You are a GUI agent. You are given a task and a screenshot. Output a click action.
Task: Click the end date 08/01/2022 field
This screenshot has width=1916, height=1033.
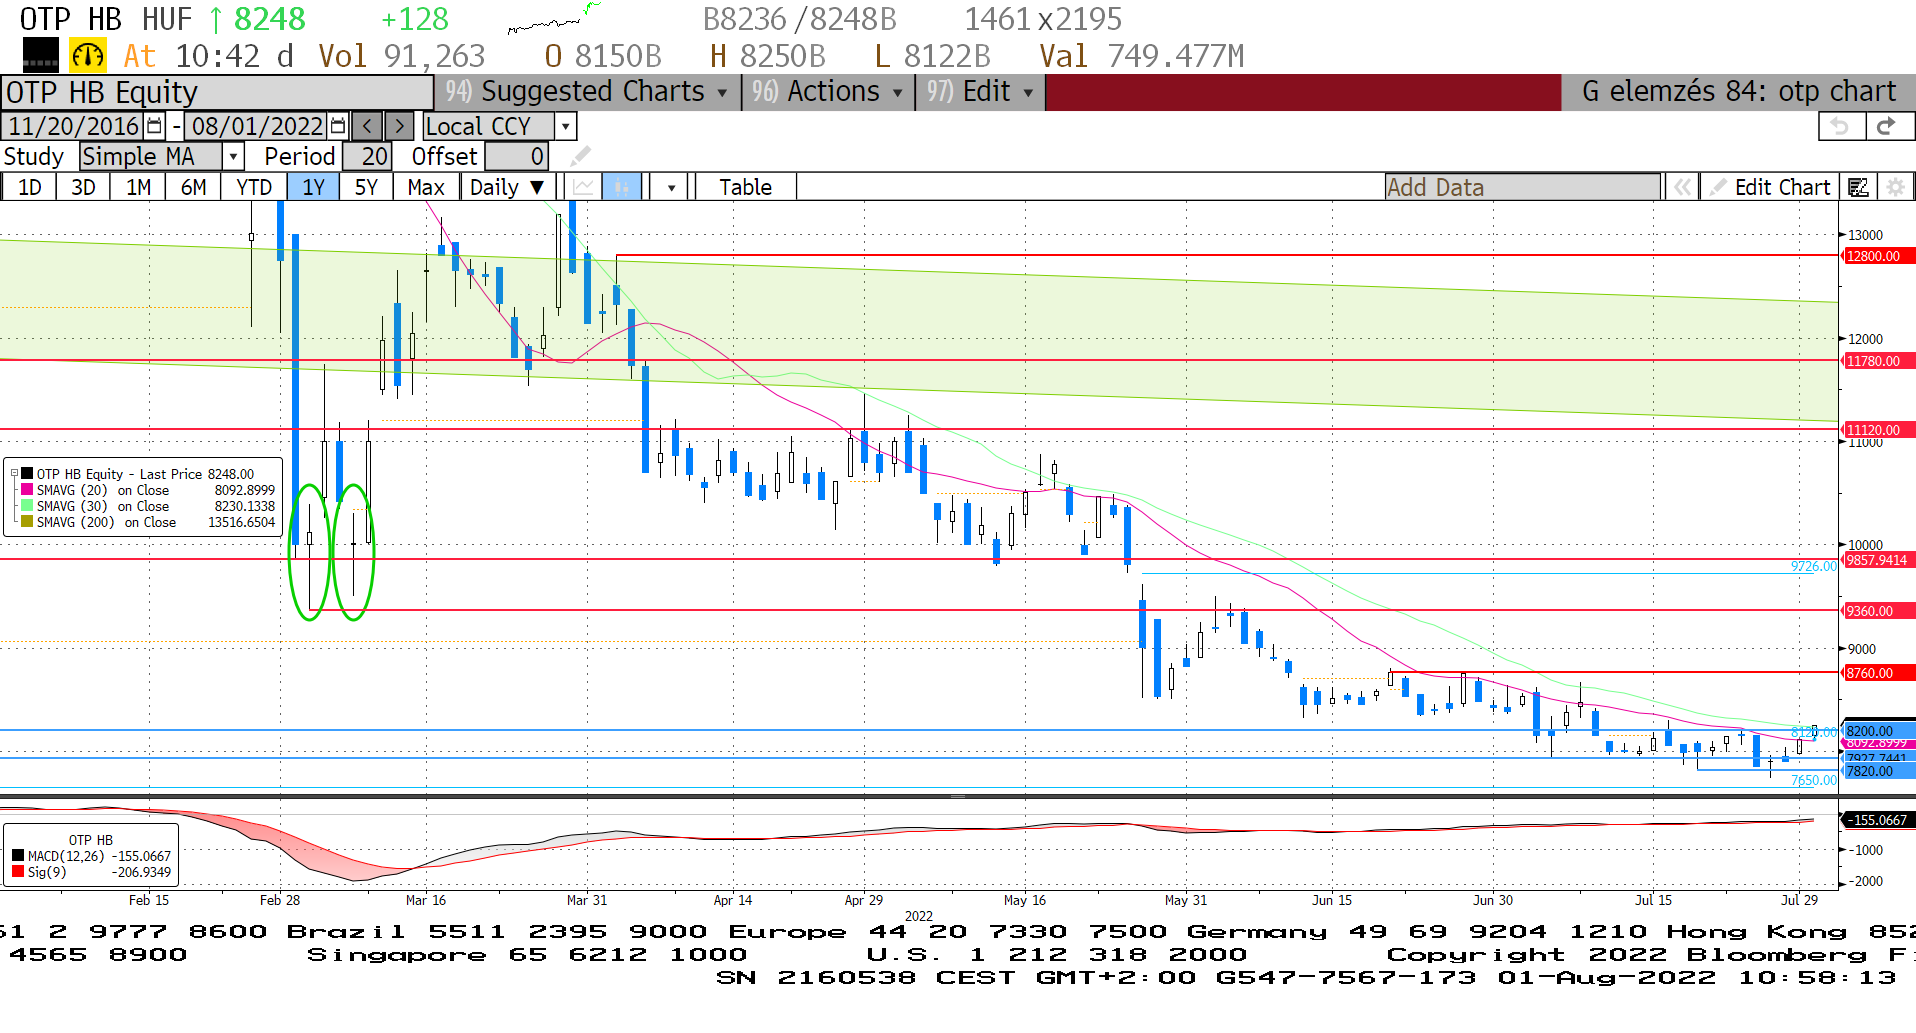coord(257,126)
